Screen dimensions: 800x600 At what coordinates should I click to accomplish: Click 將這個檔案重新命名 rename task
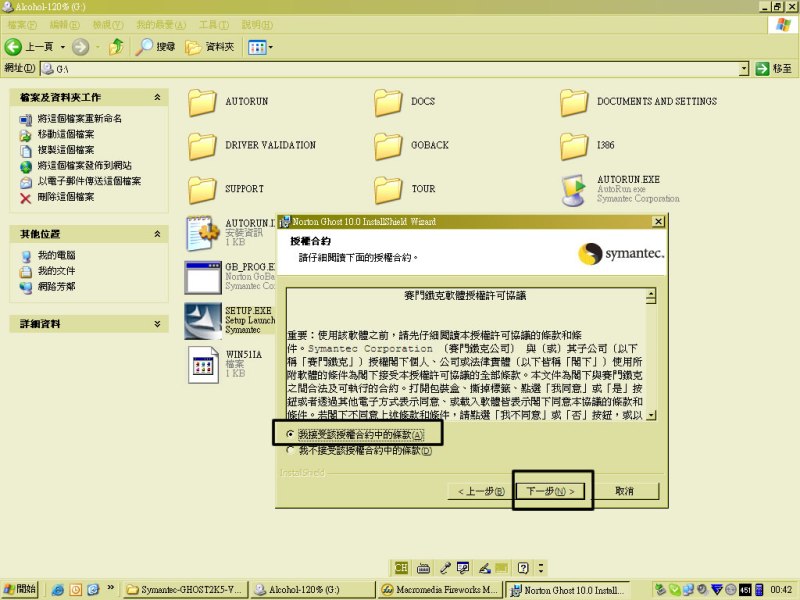[x=80, y=119]
